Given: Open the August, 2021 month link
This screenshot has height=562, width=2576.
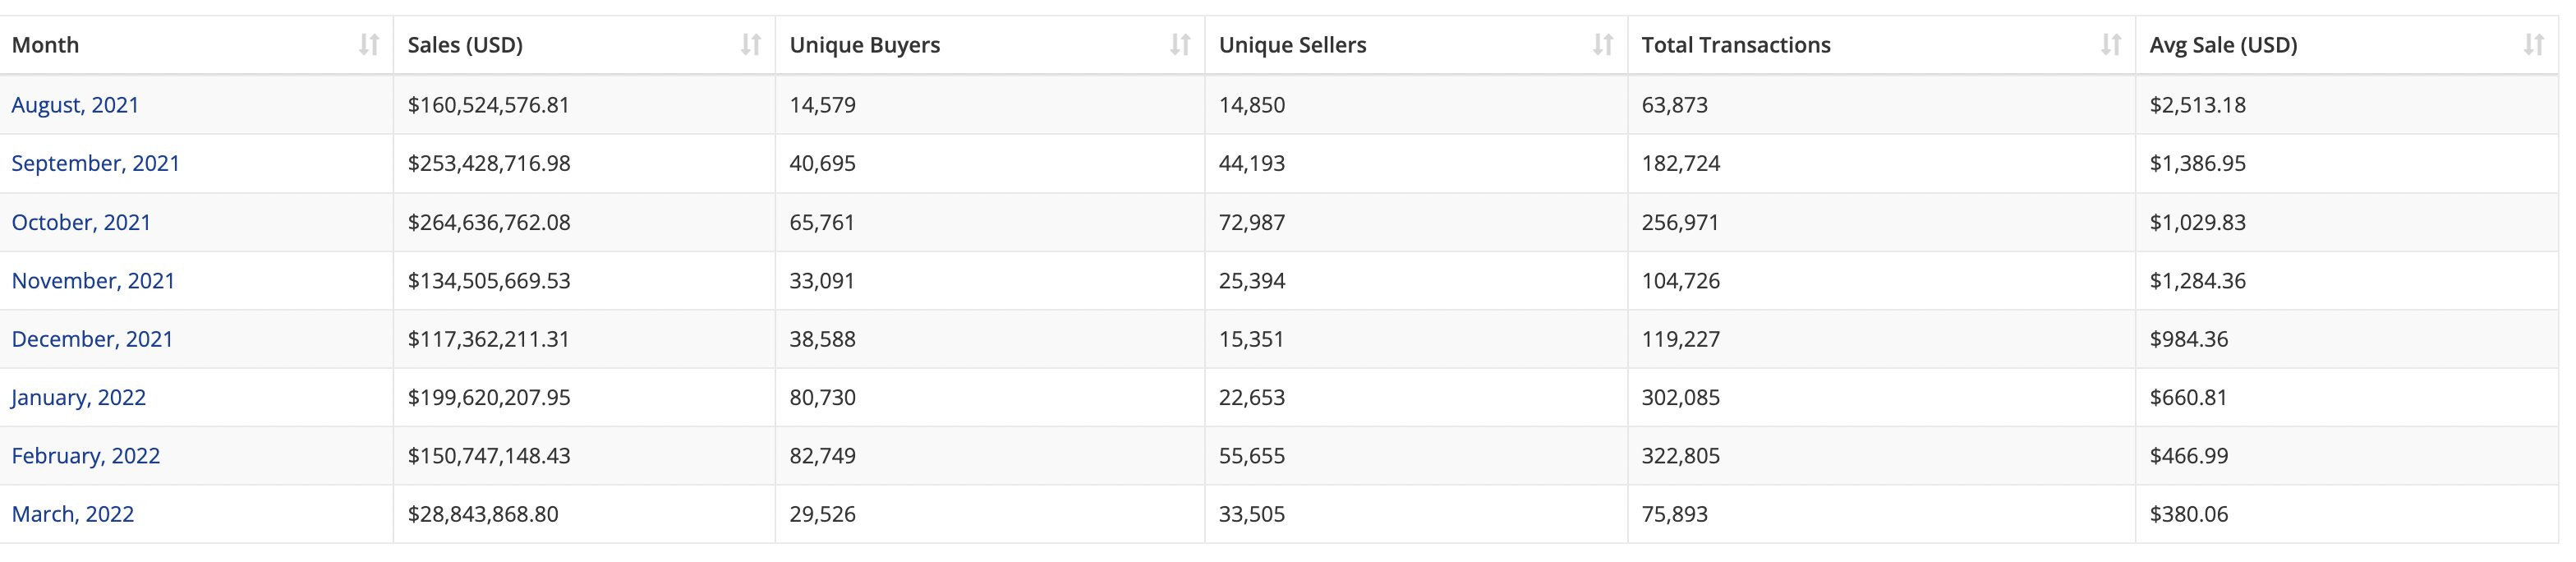Looking at the screenshot, I should pyautogui.click(x=75, y=105).
